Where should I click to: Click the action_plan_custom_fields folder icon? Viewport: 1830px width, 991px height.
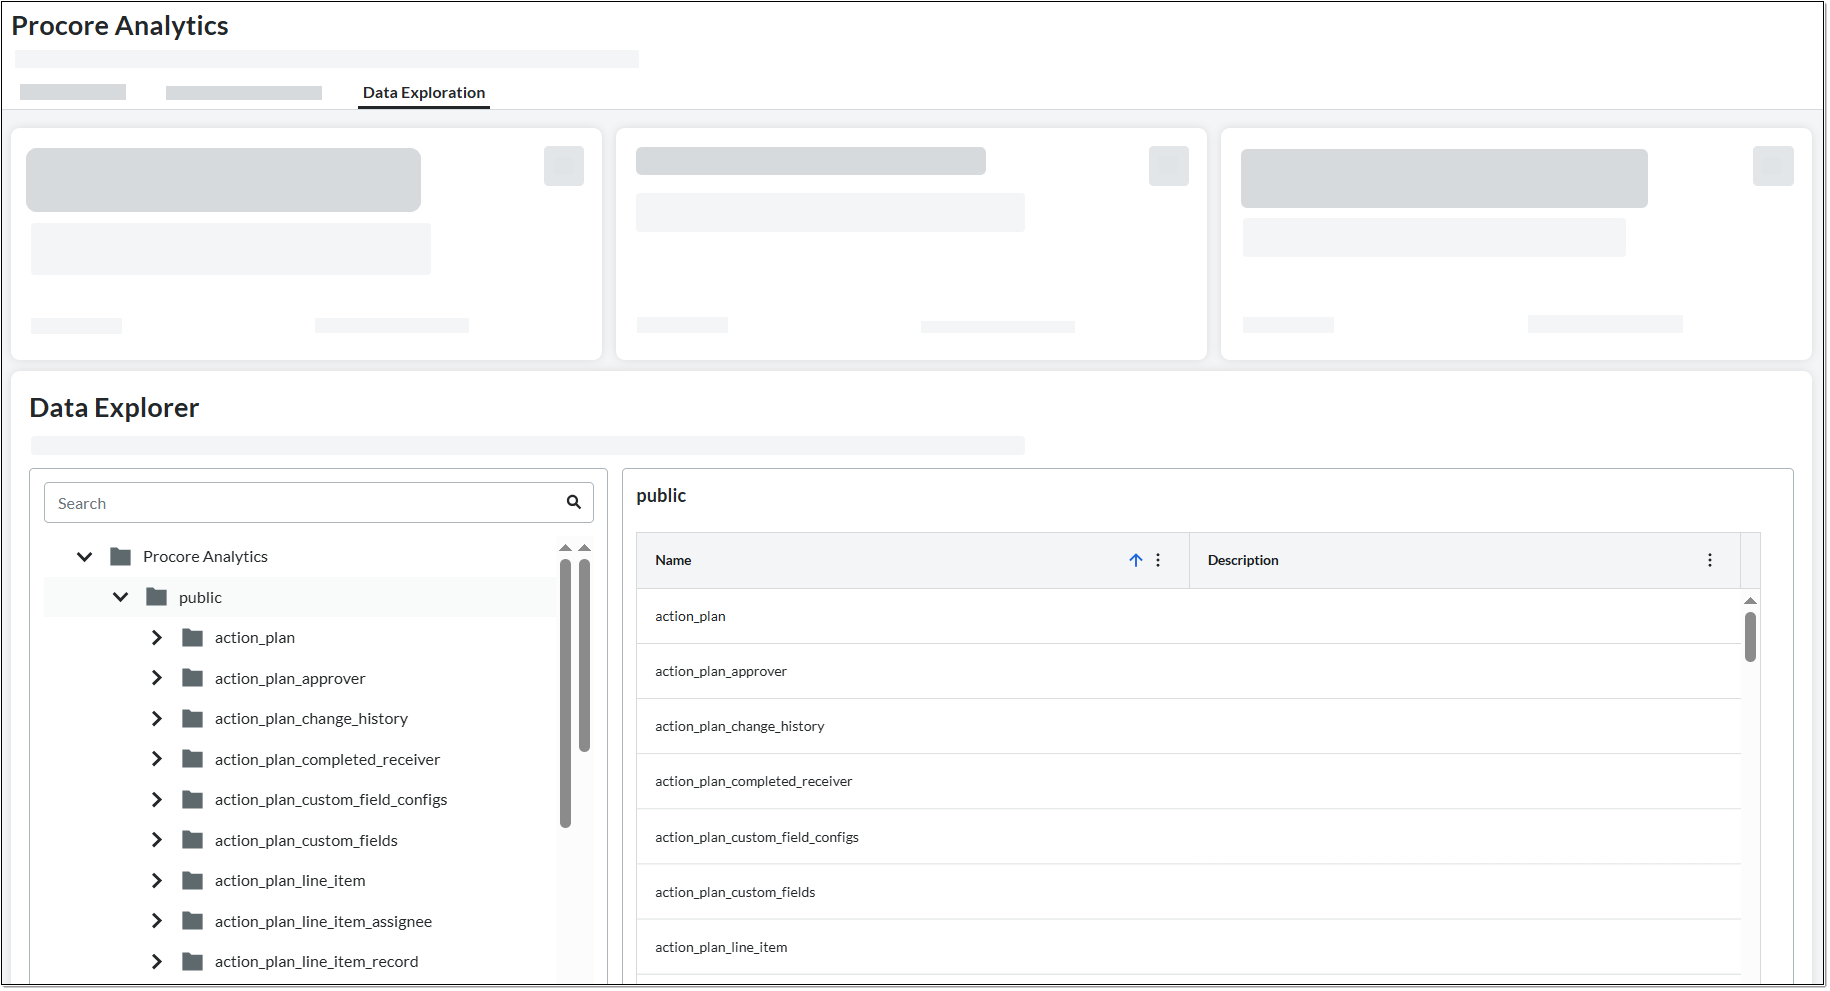(x=193, y=840)
